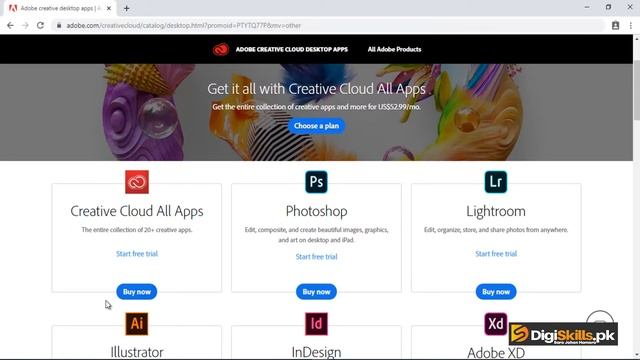Image resolution: width=640 pixels, height=360 pixels.
Task: Go back with the browser back arrow
Action: click(10, 25)
